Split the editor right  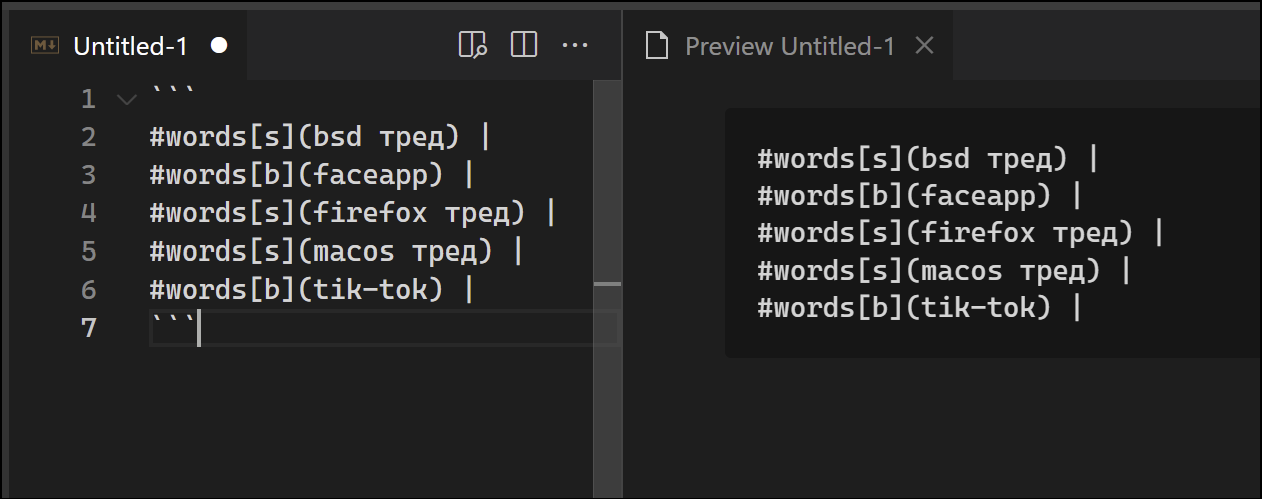tap(524, 45)
